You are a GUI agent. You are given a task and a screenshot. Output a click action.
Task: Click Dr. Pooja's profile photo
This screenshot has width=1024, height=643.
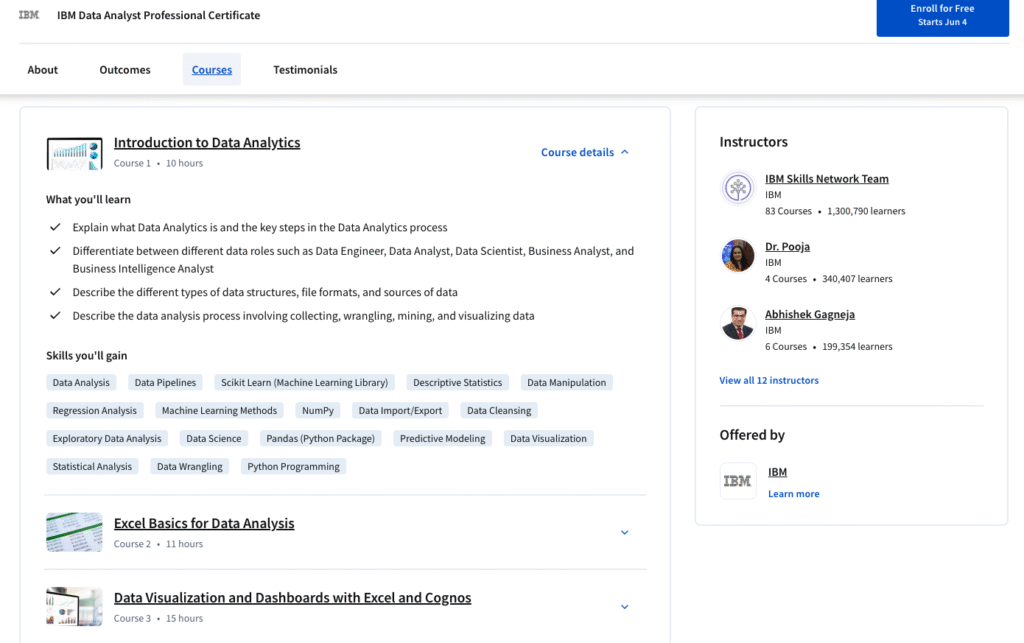(738, 256)
